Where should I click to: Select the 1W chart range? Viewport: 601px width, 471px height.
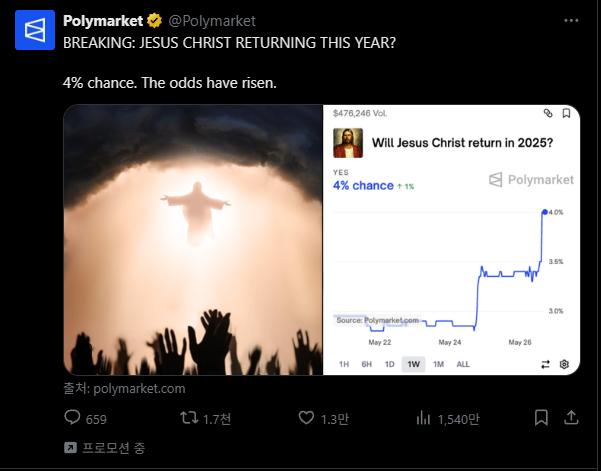(x=414, y=364)
